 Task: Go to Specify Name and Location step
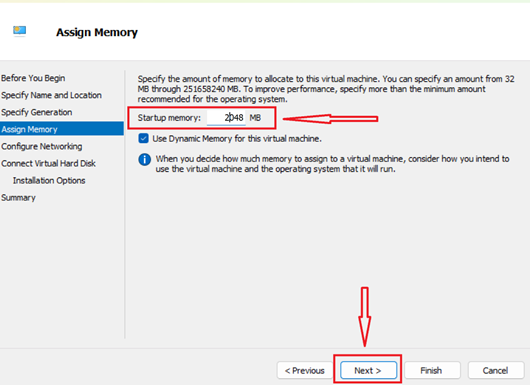[x=51, y=95]
